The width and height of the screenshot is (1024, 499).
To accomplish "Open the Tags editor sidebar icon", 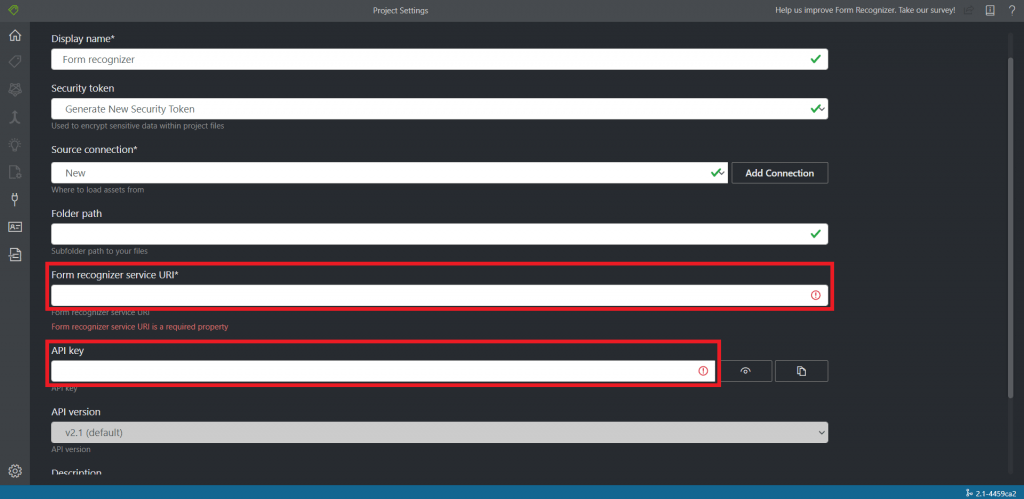I will coord(15,62).
